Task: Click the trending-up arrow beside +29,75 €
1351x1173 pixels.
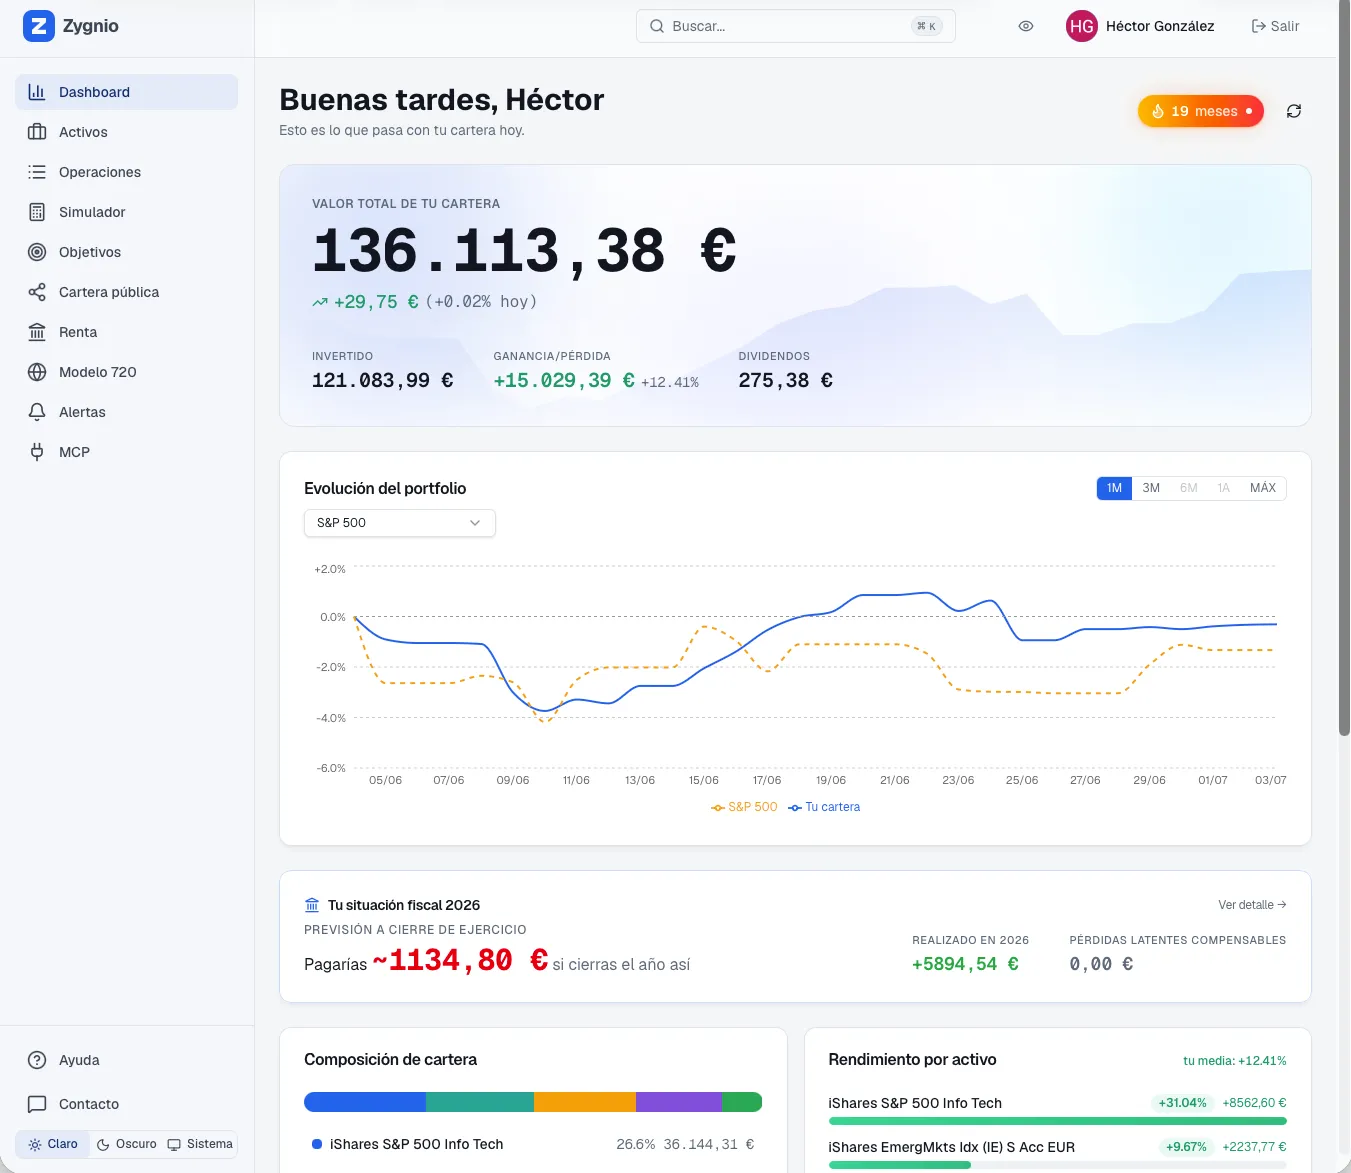Action: (x=320, y=302)
